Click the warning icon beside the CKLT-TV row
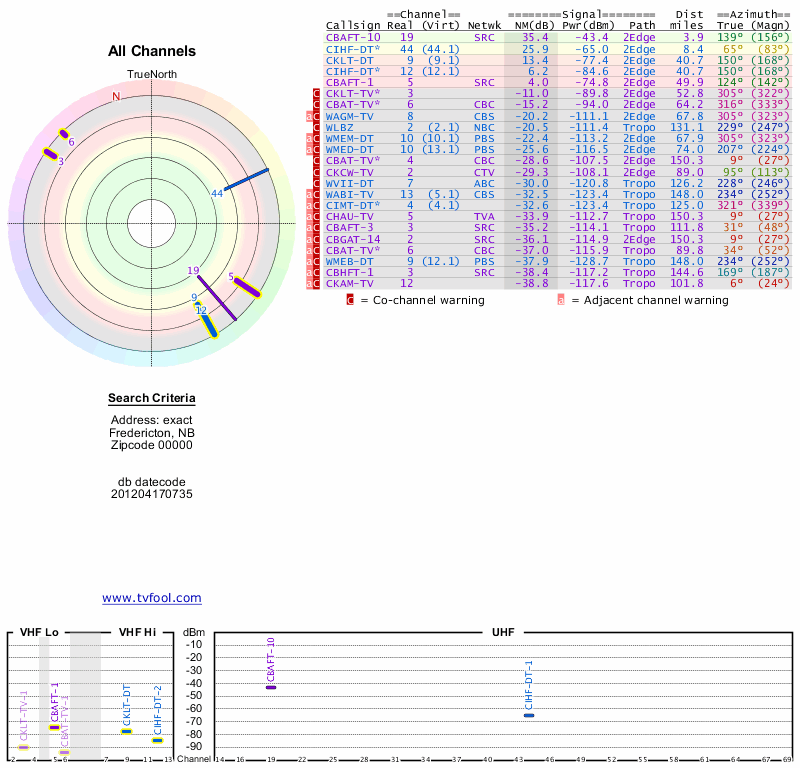This screenshot has height=768, width=800. coord(317,93)
